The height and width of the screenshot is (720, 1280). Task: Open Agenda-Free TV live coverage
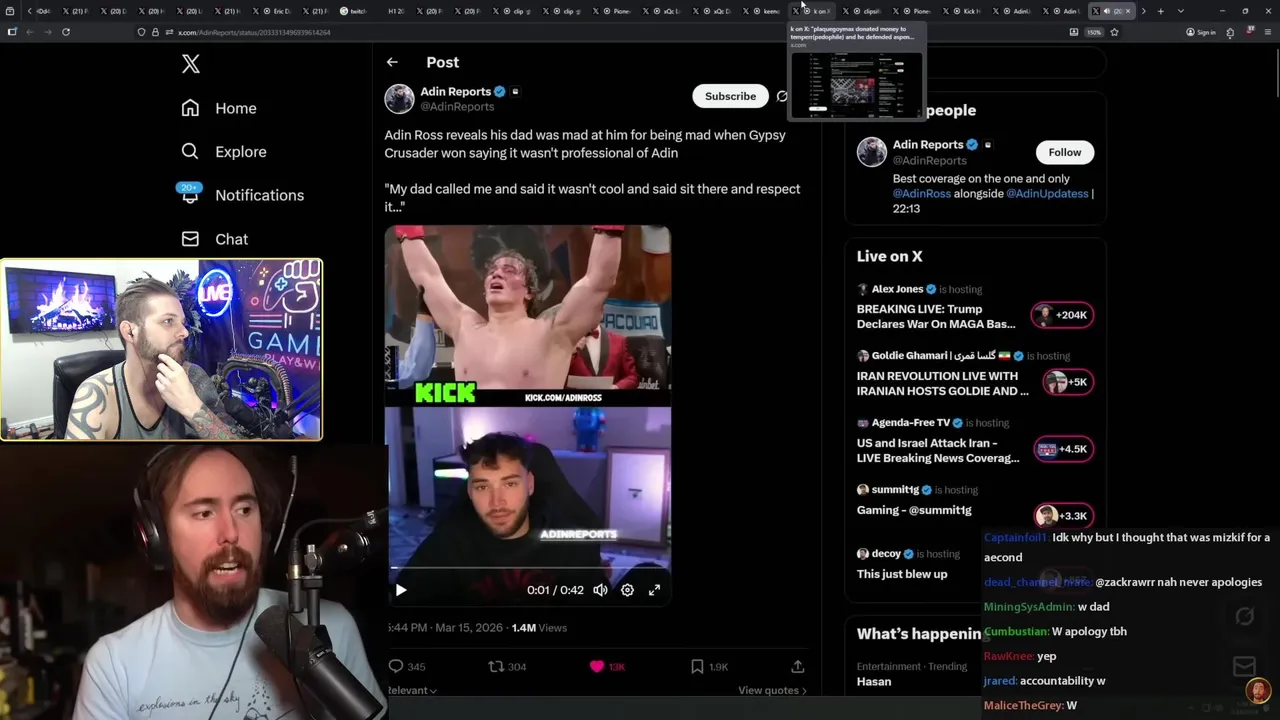938,450
